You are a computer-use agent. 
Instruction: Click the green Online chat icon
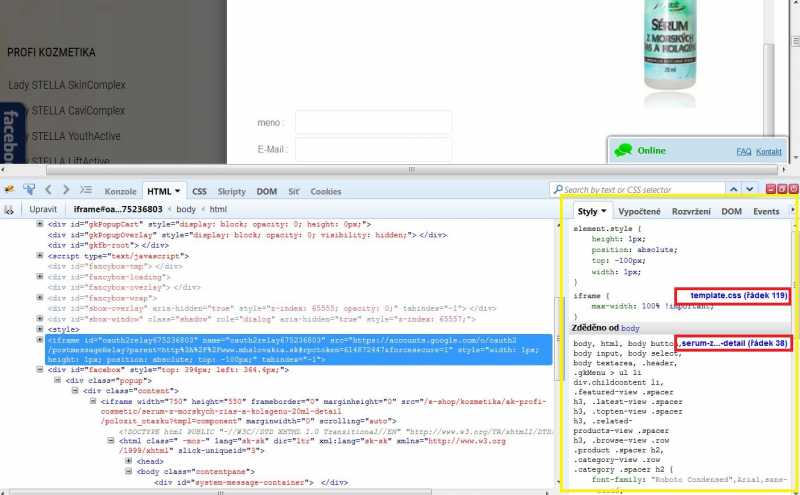click(623, 150)
